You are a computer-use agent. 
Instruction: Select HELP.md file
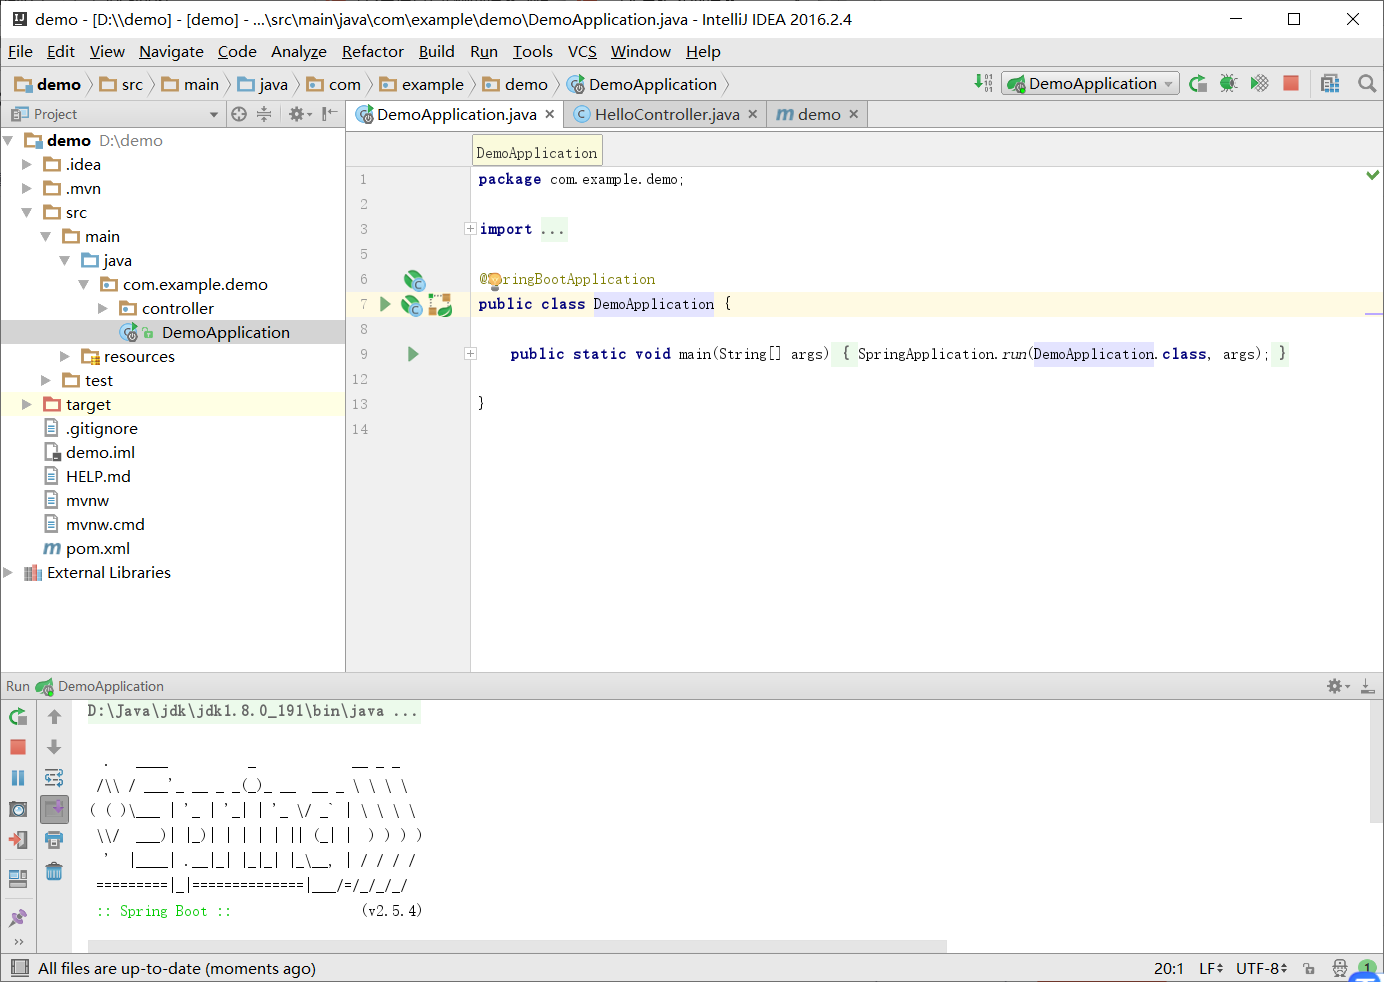[x=98, y=476]
